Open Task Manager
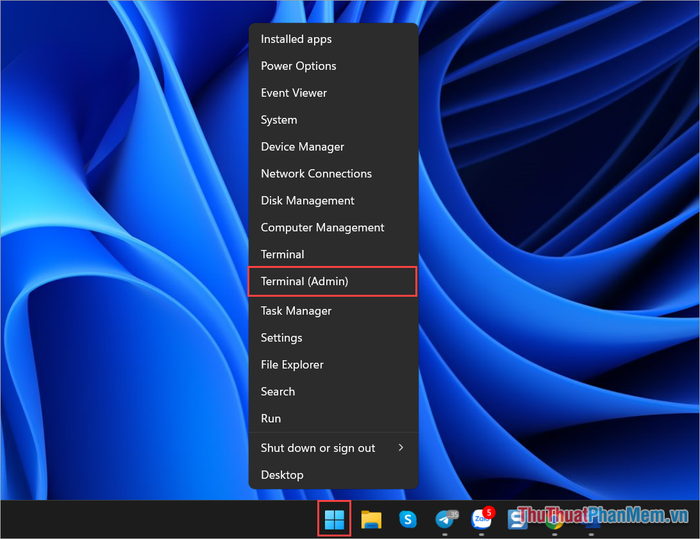Screen dimensions: 700x539 333,311
